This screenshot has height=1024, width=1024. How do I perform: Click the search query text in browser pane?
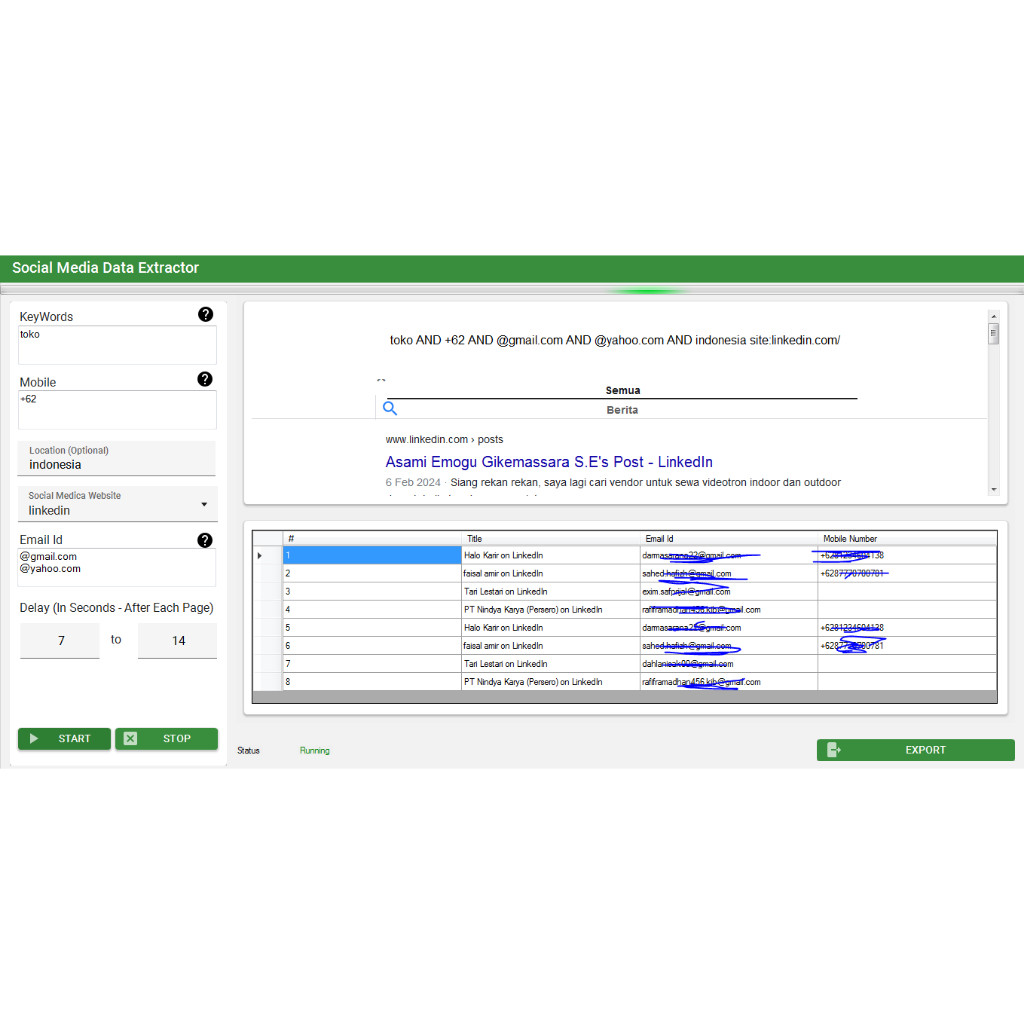click(615, 340)
